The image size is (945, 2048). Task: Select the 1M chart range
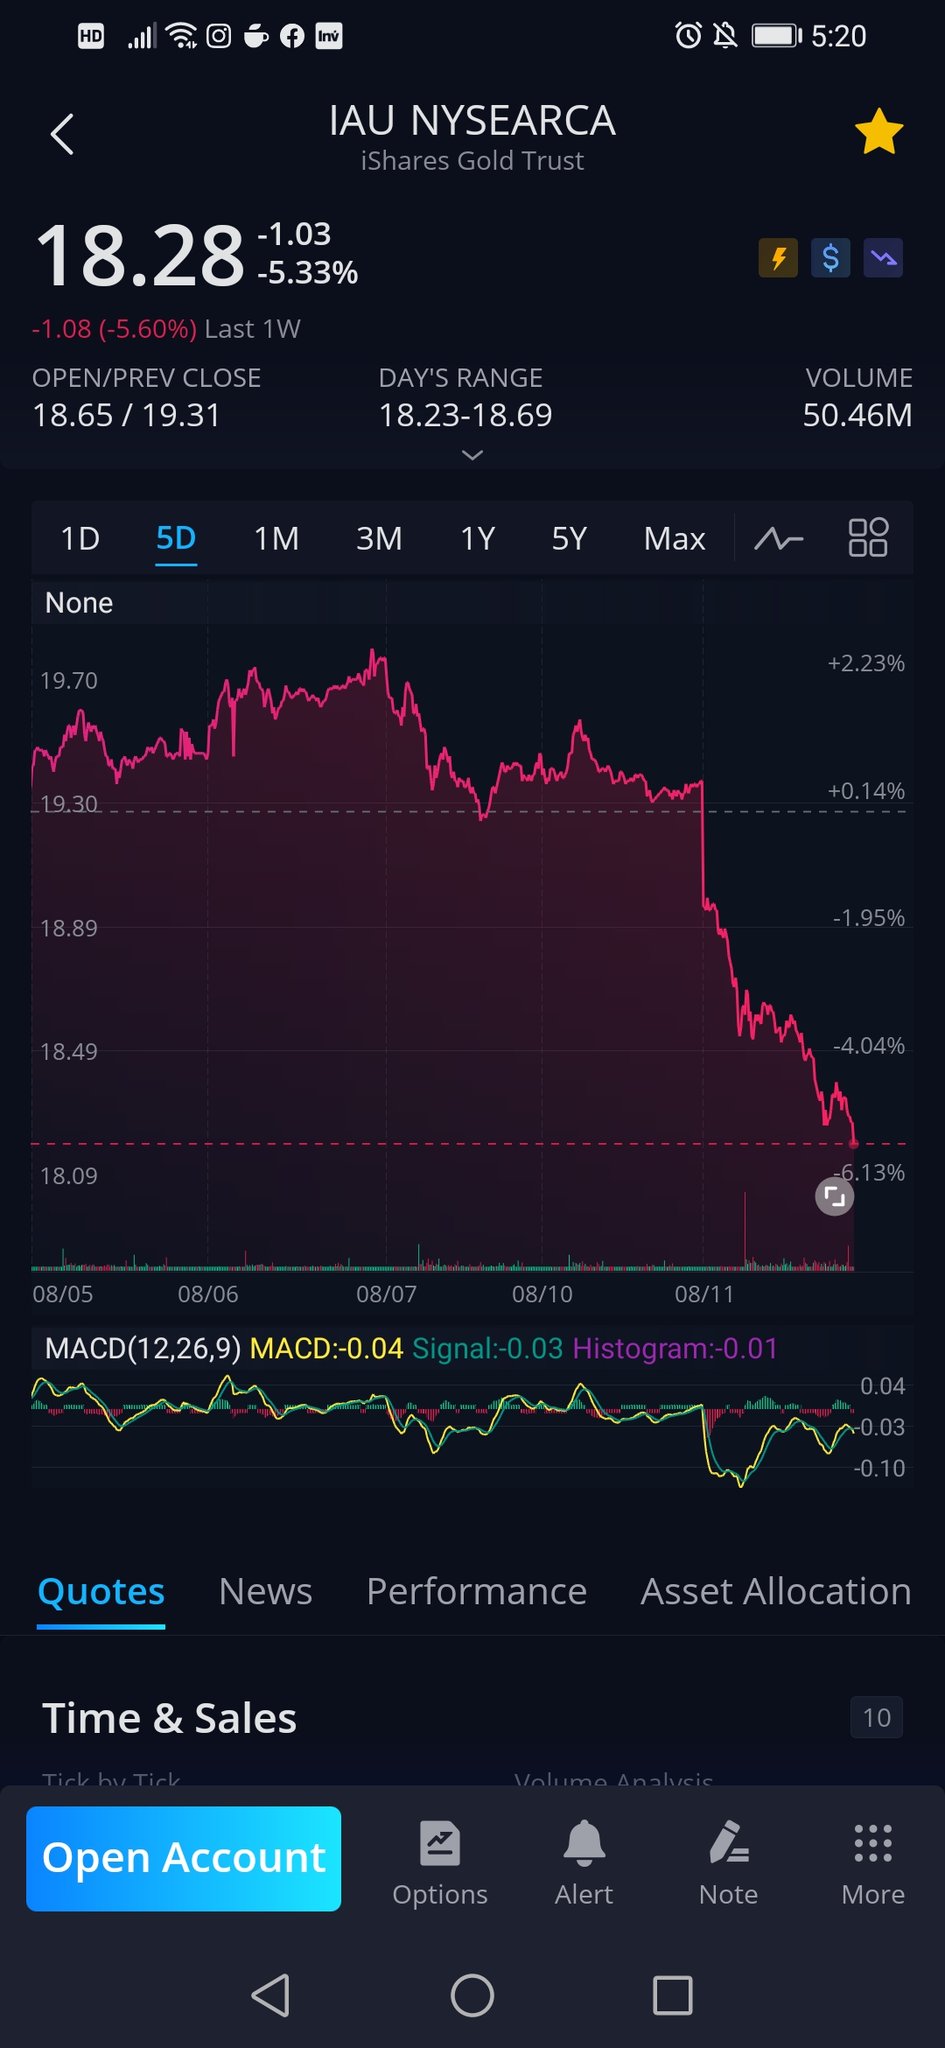tap(276, 539)
